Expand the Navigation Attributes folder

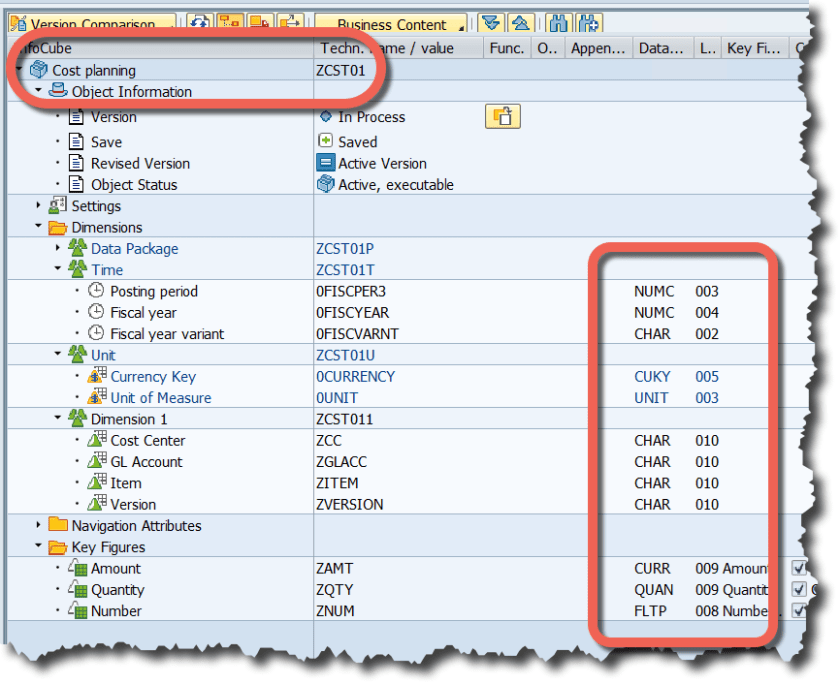click(39, 526)
